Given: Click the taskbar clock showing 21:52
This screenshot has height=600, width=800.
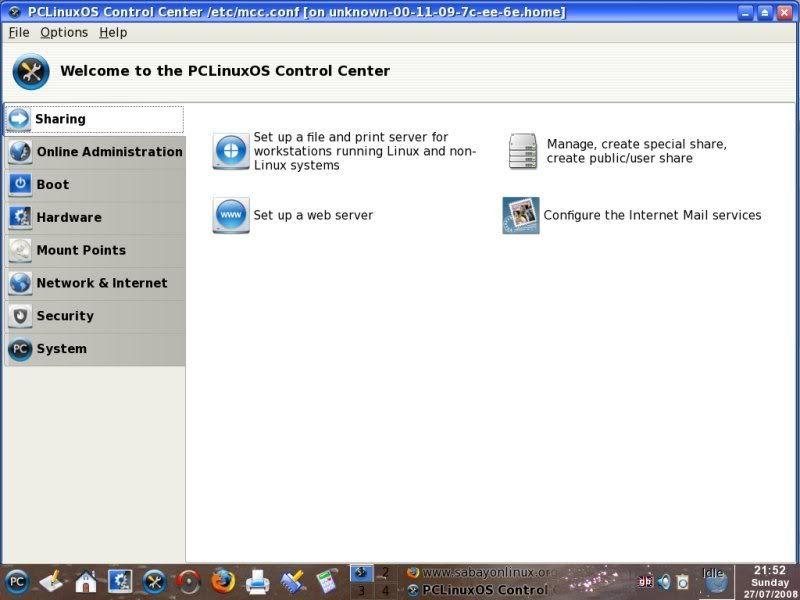Looking at the screenshot, I should [x=769, y=582].
